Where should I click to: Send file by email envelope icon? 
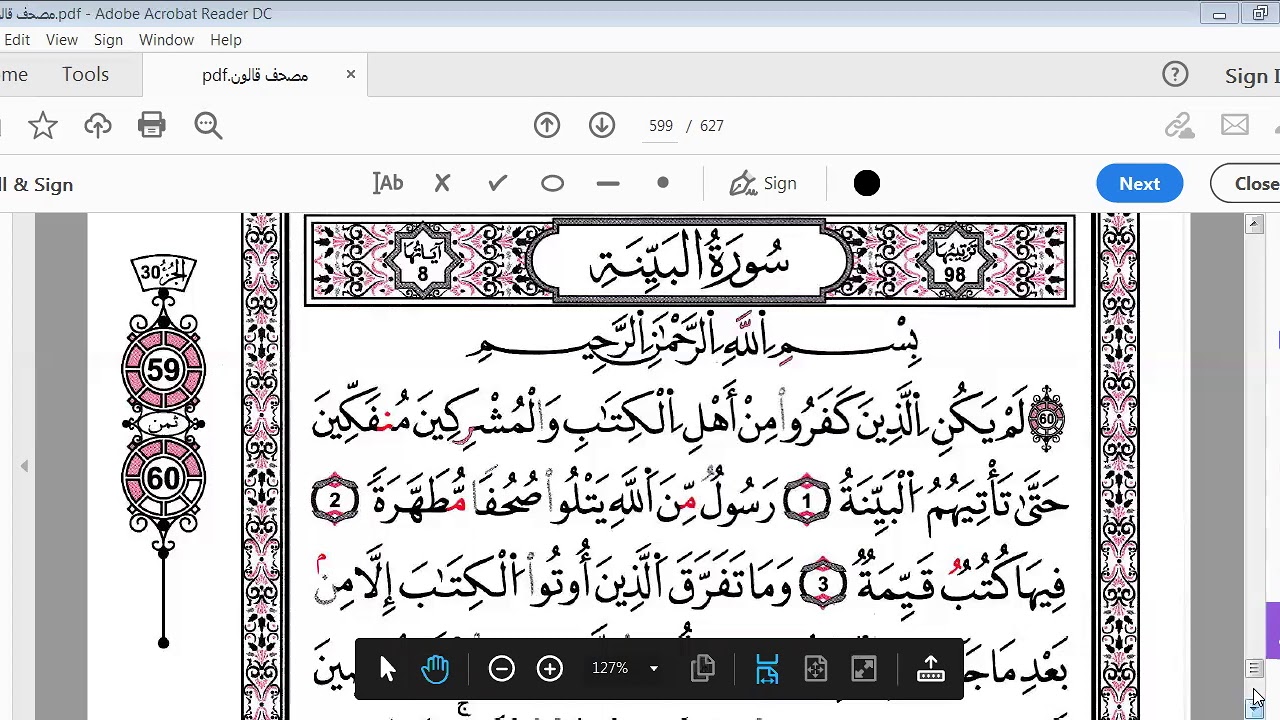(1235, 125)
